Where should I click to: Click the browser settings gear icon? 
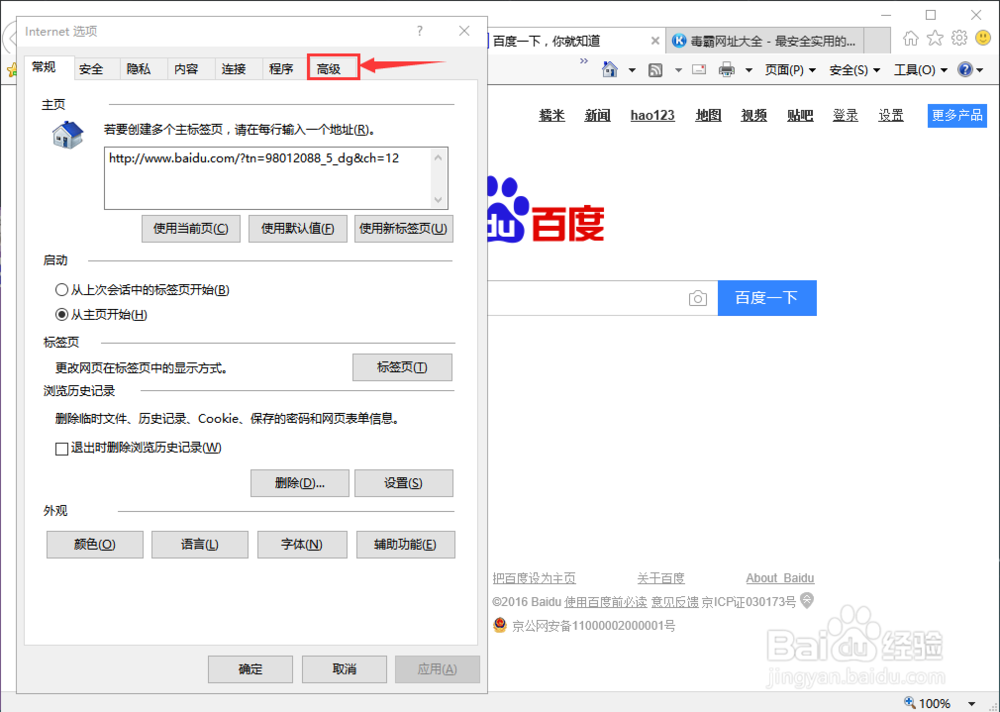point(958,36)
